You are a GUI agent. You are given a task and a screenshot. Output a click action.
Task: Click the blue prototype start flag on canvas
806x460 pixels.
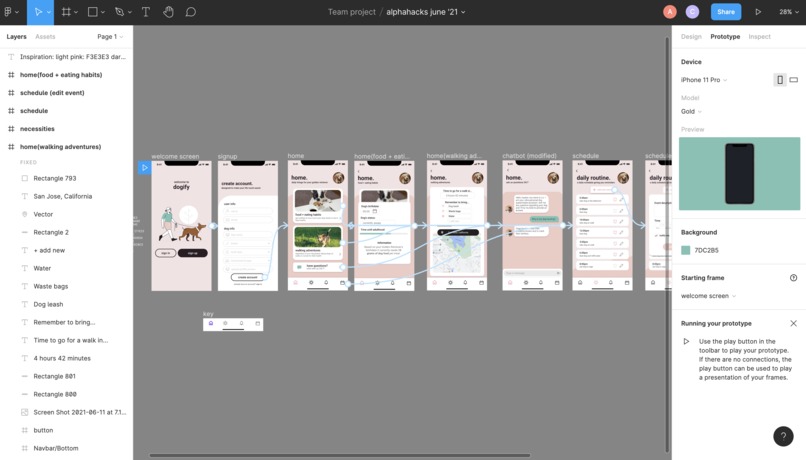click(144, 168)
